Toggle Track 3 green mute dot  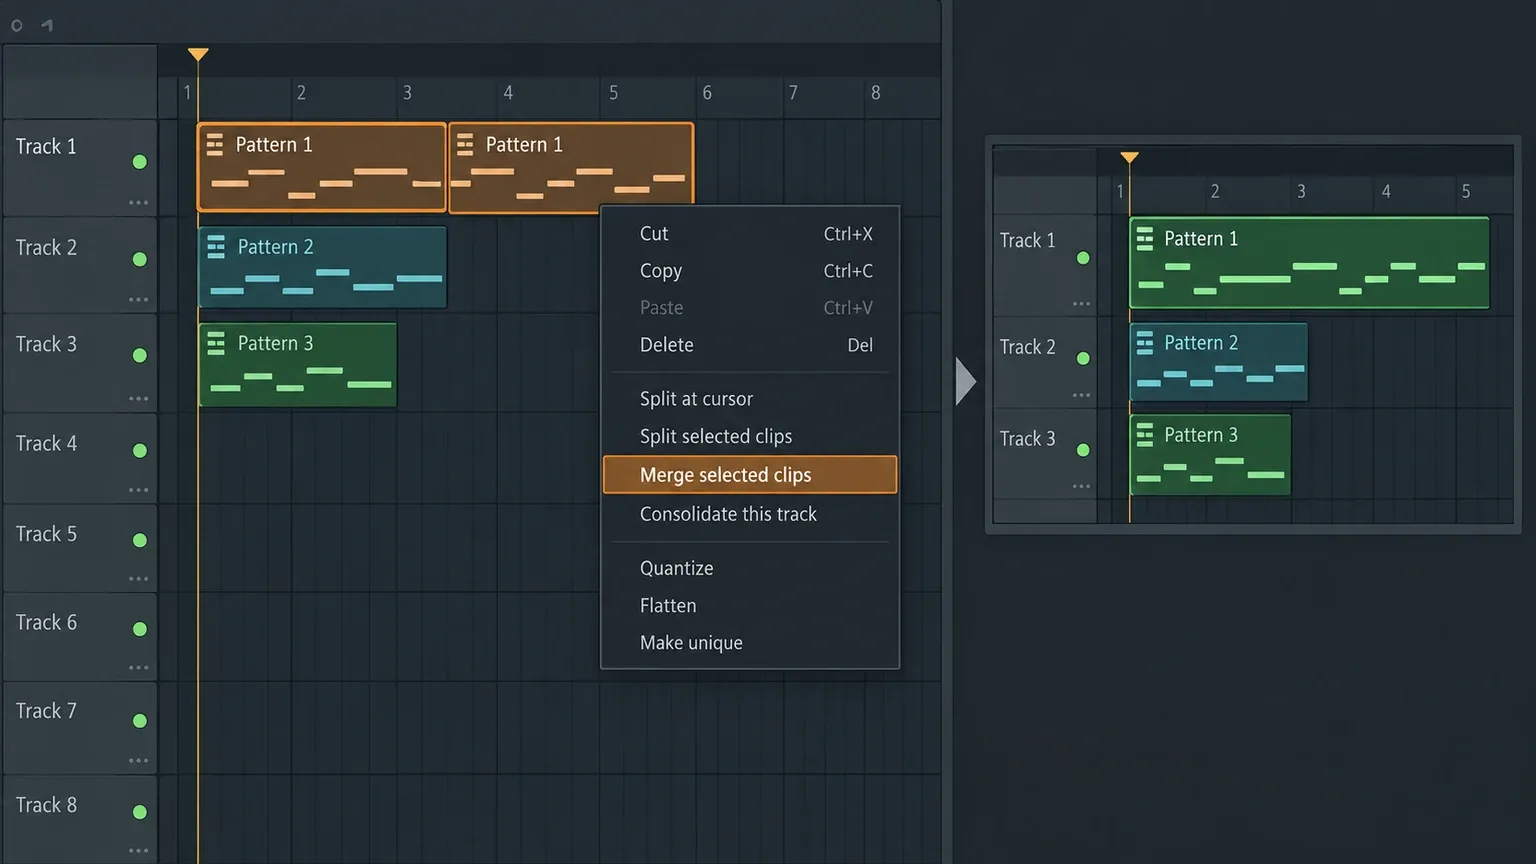click(140, 355)
